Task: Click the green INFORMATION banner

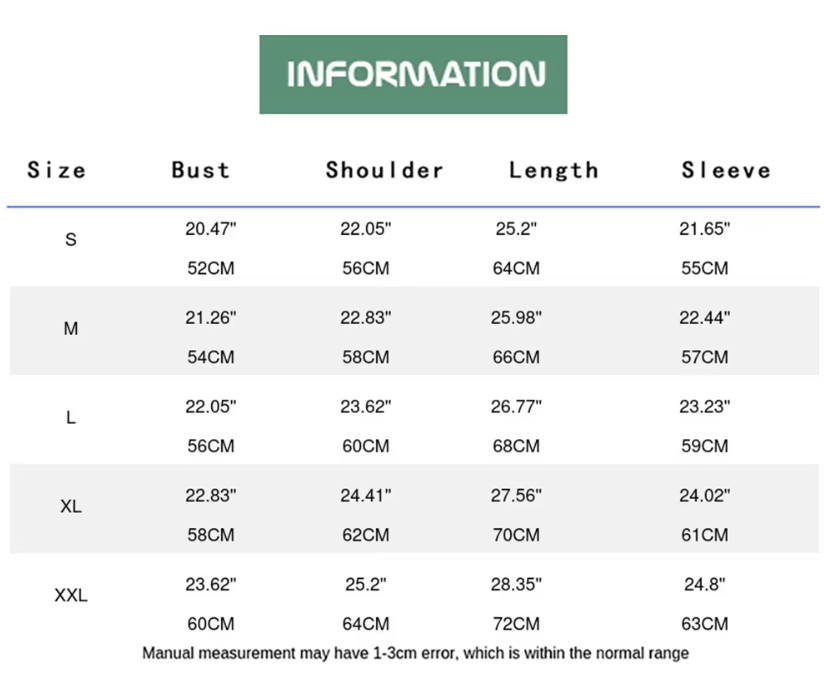Action: (x=413, y=74)
